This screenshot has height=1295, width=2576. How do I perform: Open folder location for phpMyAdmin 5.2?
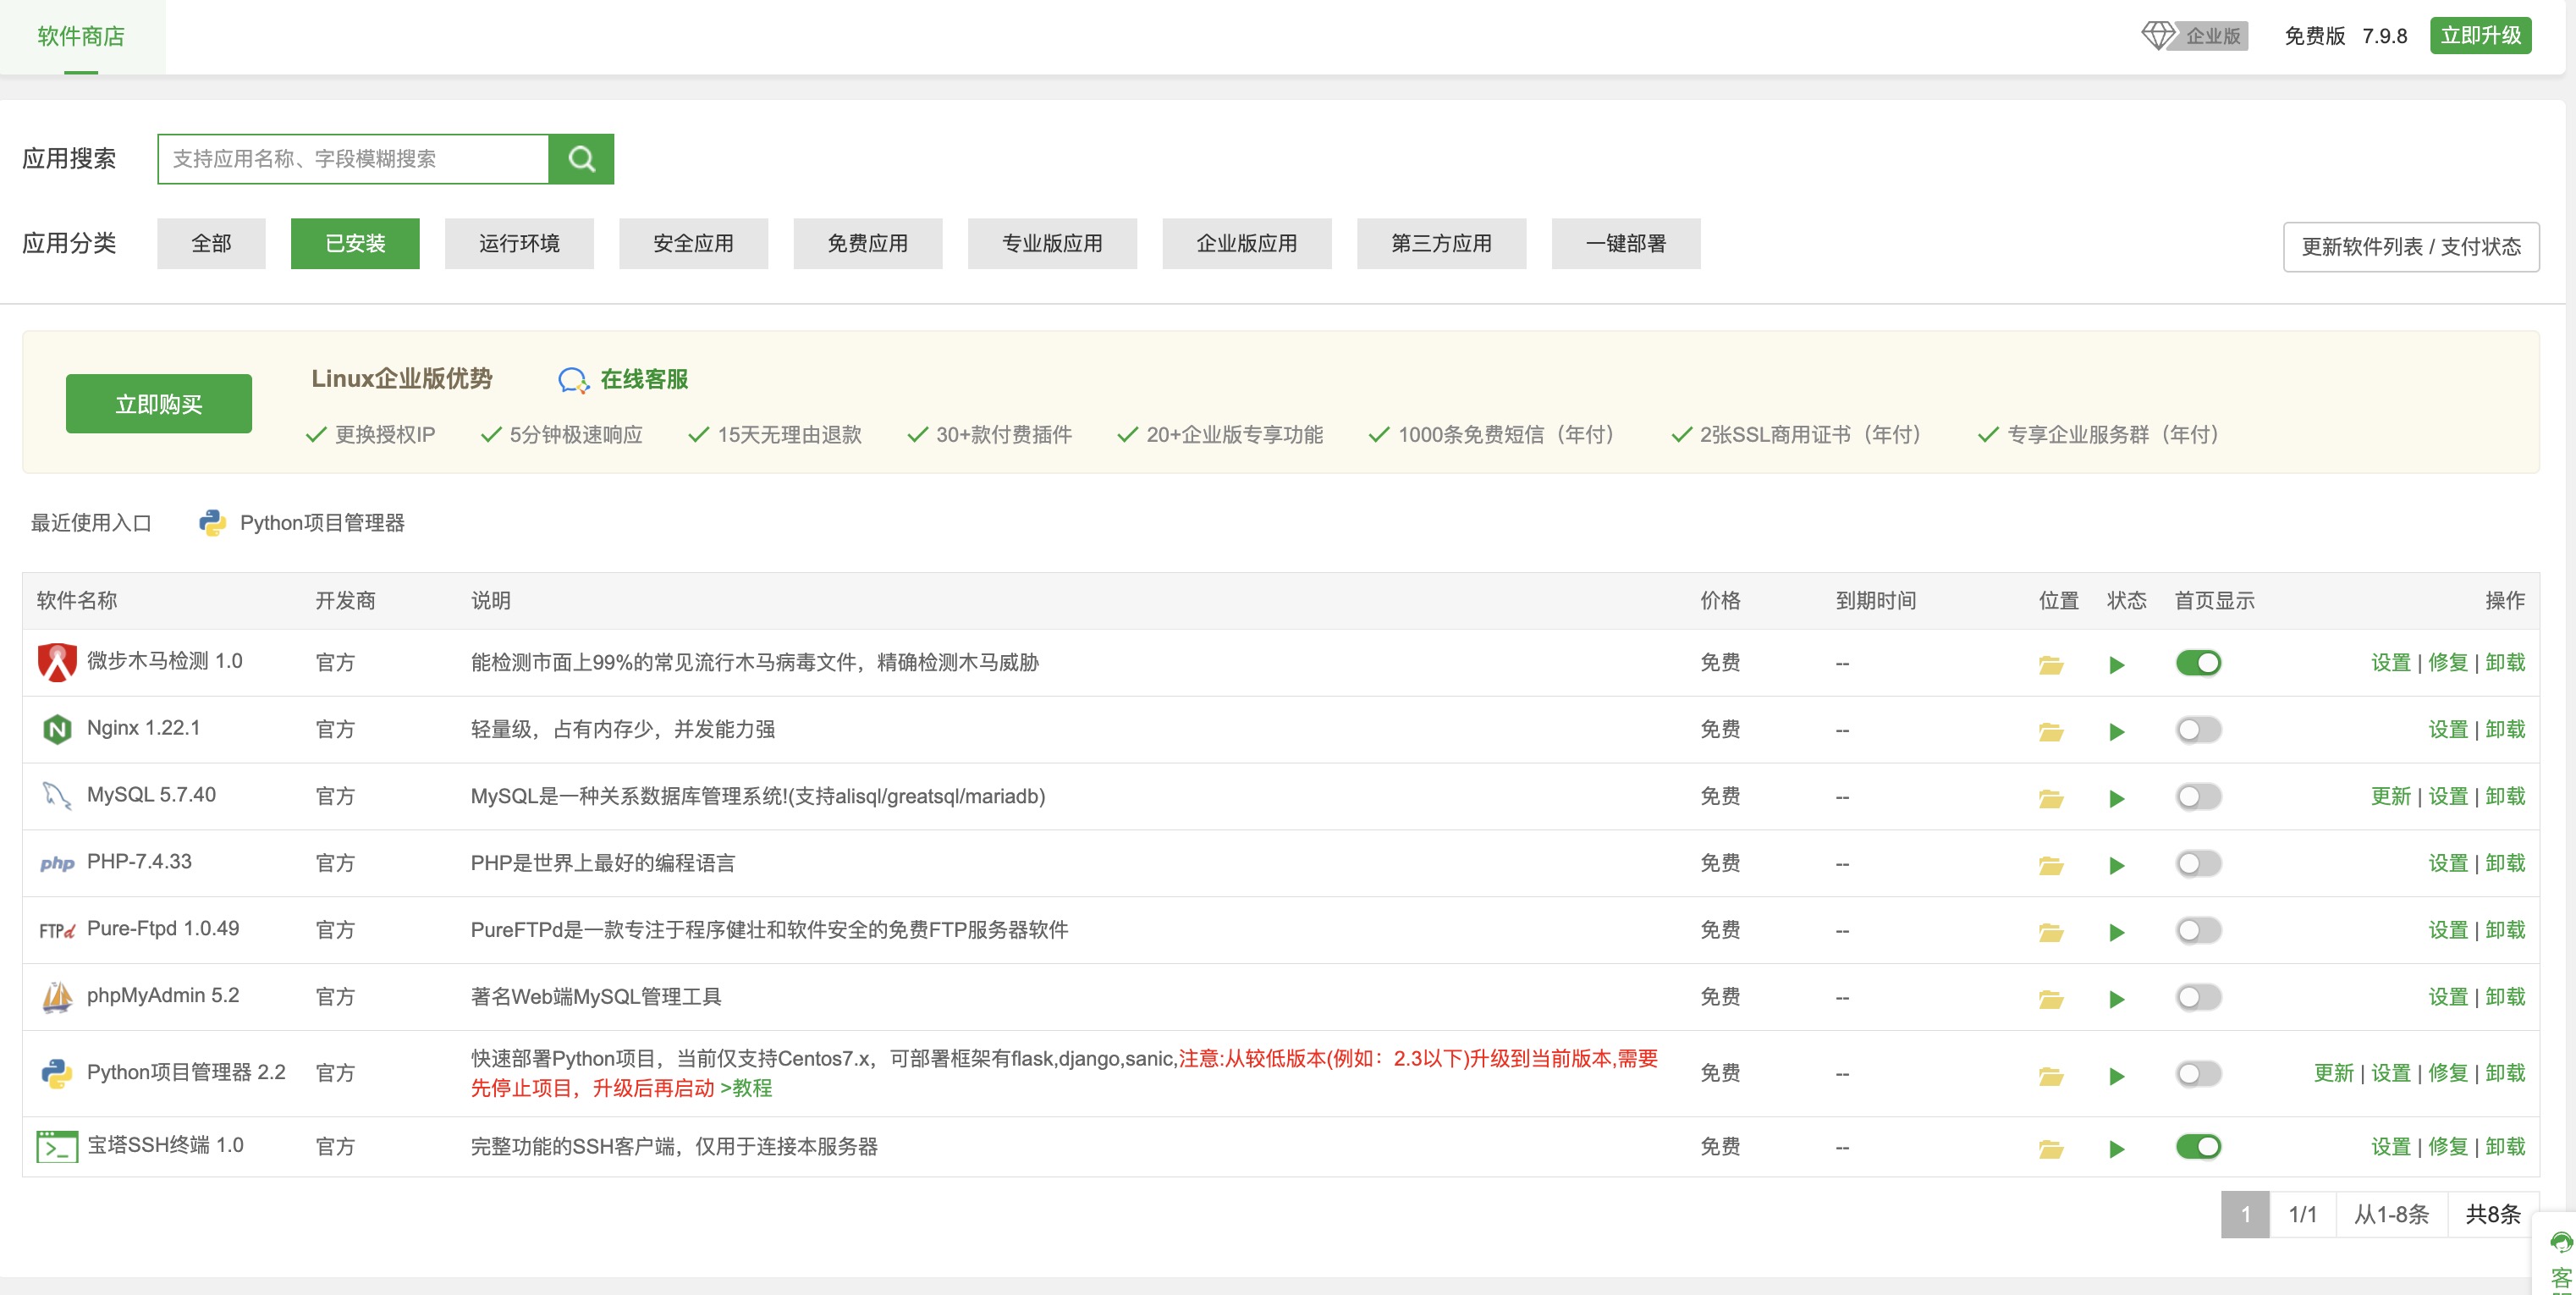(x=2050, y=999)
